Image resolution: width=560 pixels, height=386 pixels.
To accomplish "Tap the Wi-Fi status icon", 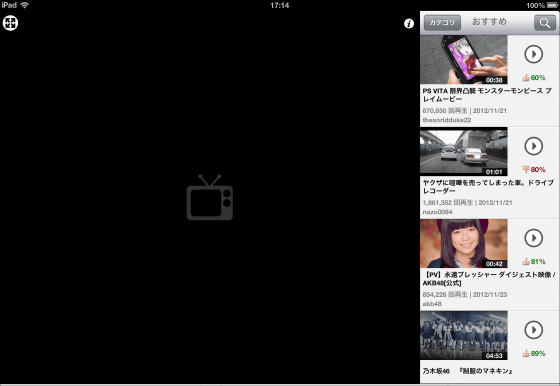I will click(25, 5).
